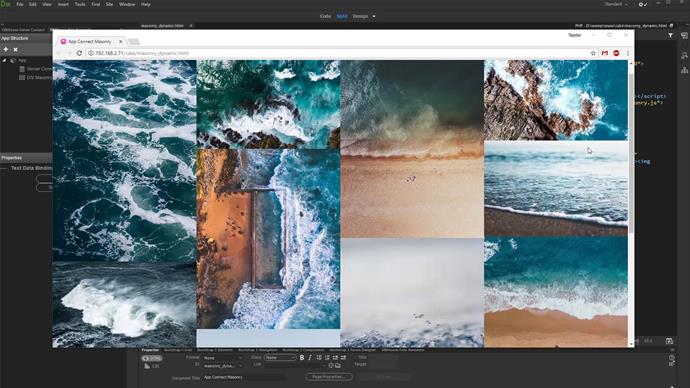Click the unordered list icon in Properties
Viewport: 690px width, 388px height.
tap(319, 358)
